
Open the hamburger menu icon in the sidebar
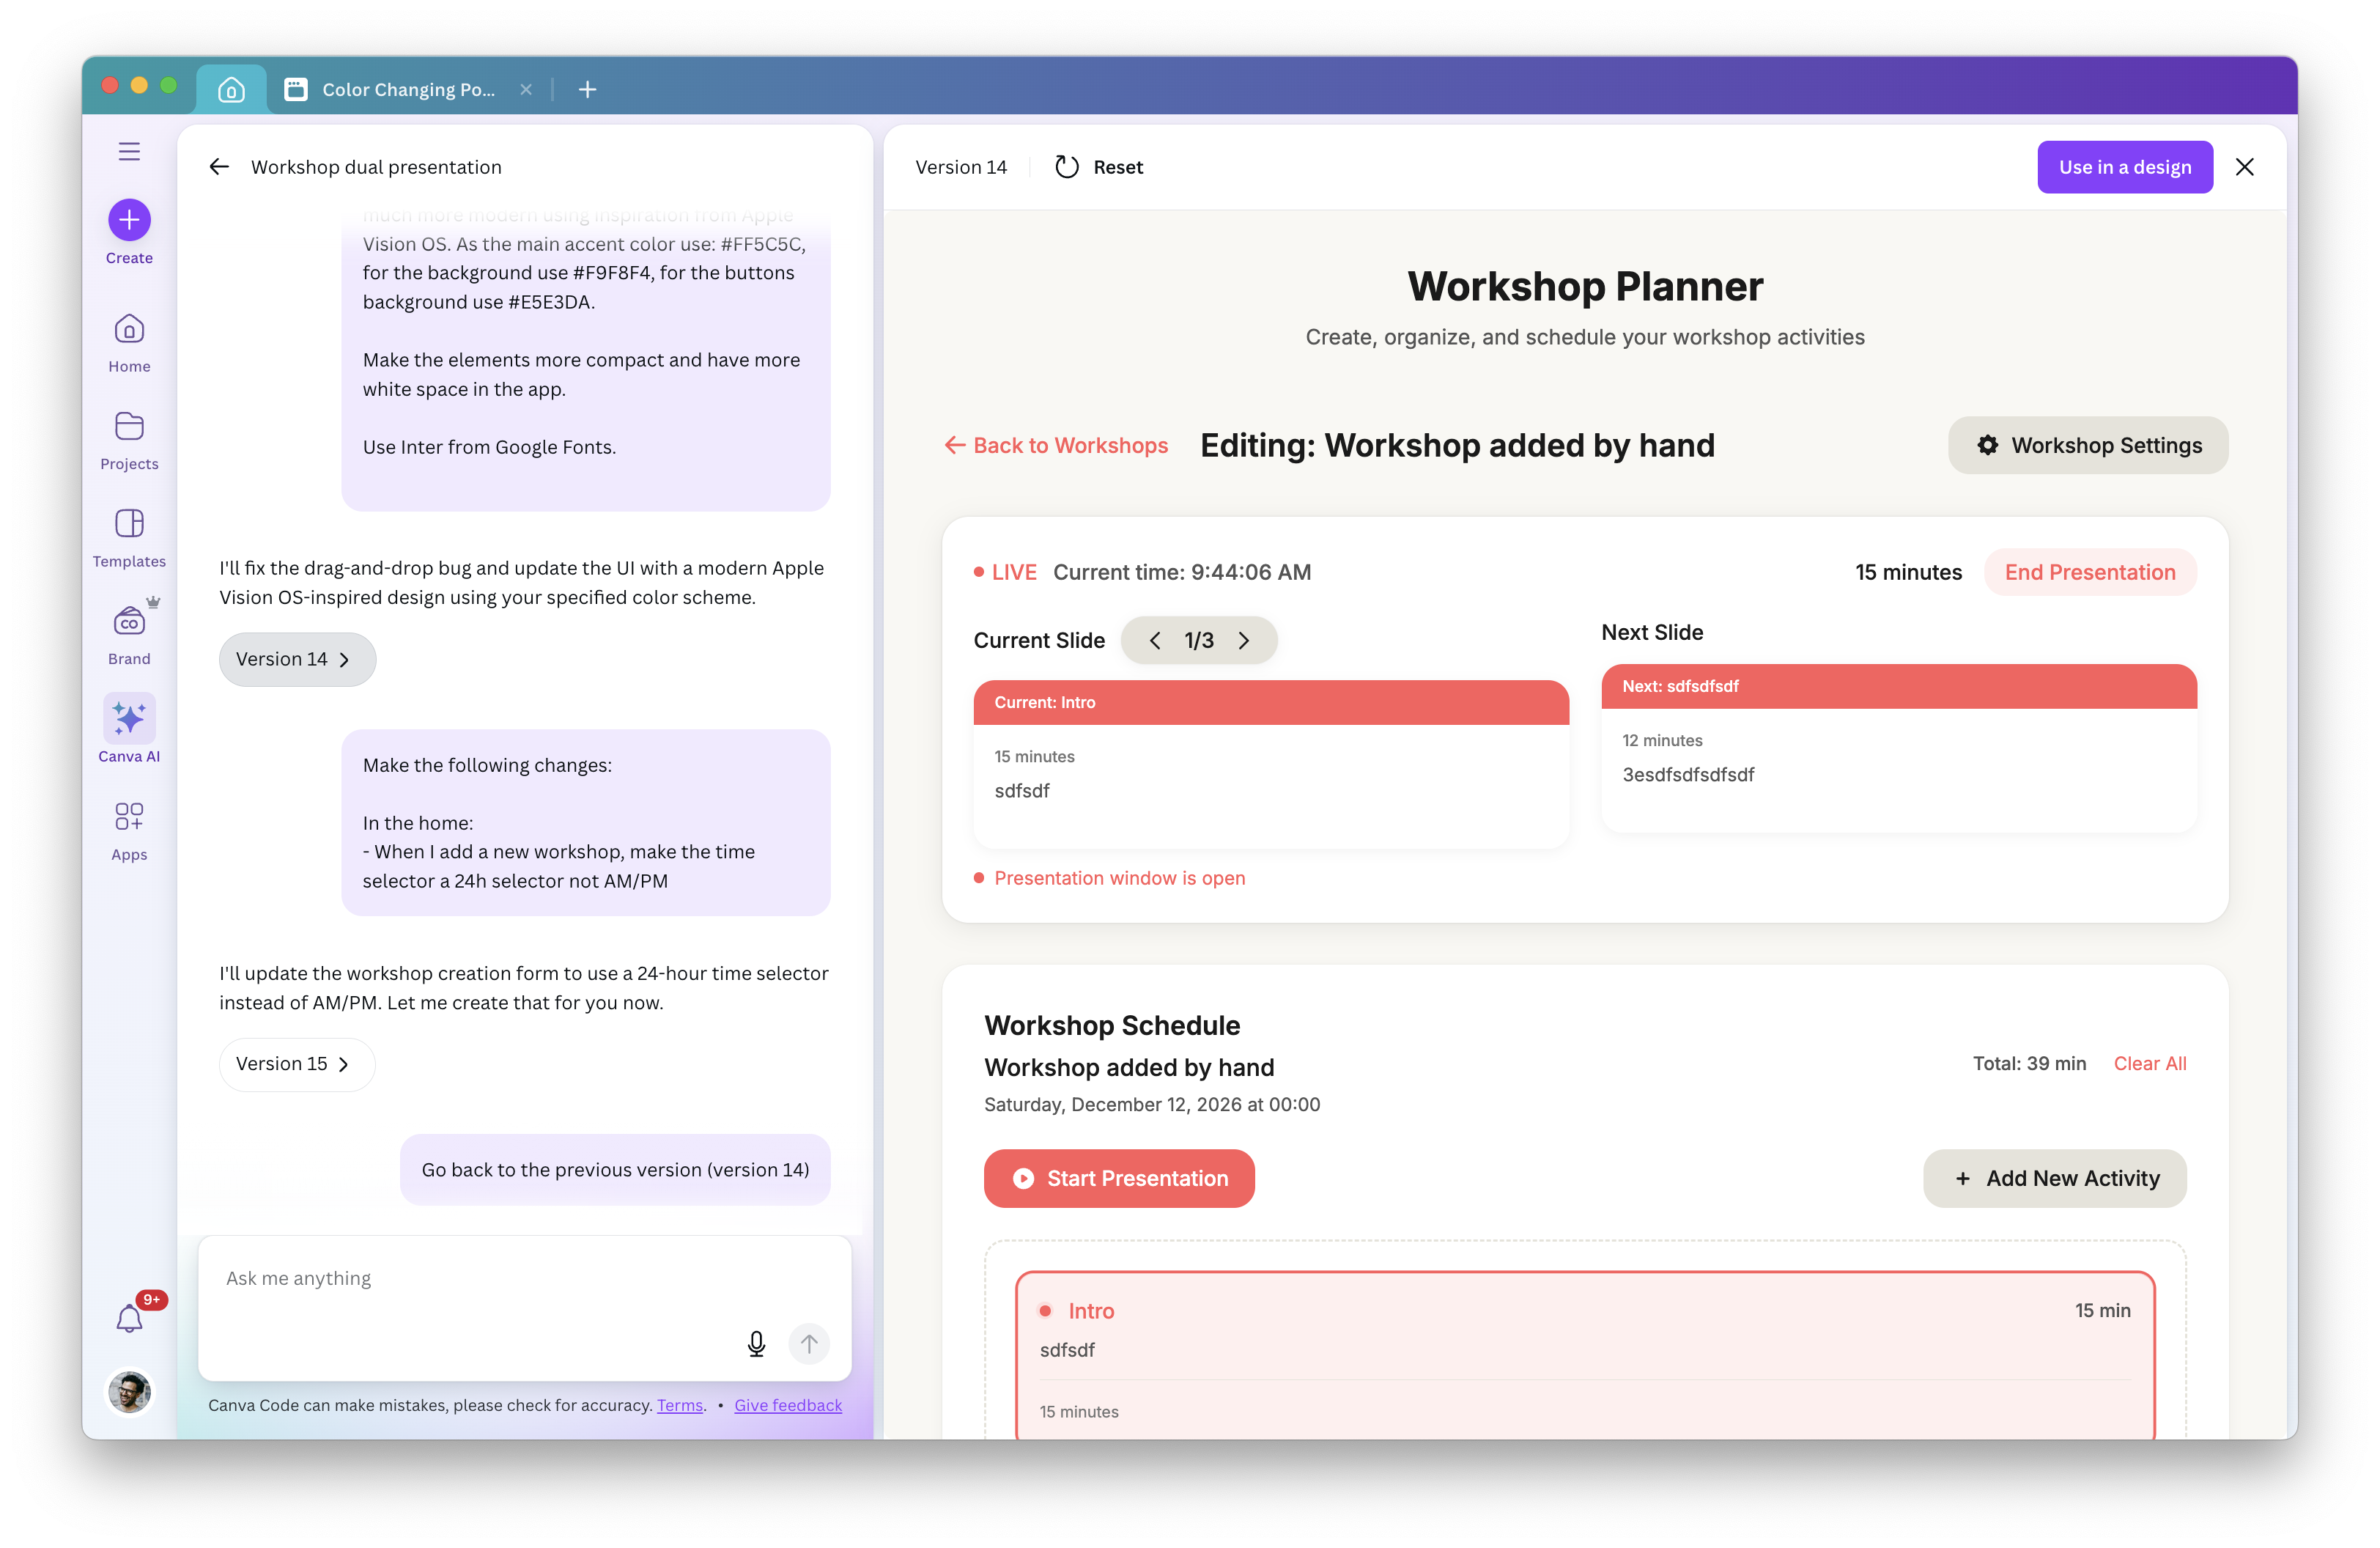coord(129,151)
